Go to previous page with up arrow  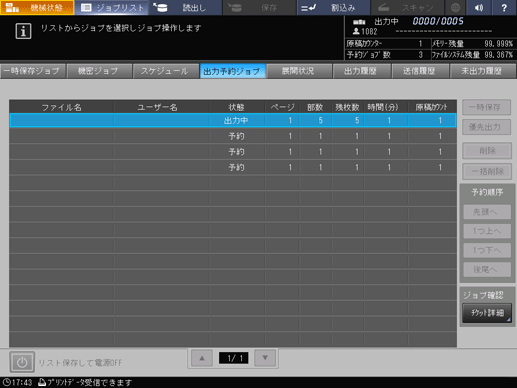(x=202, y=358)
